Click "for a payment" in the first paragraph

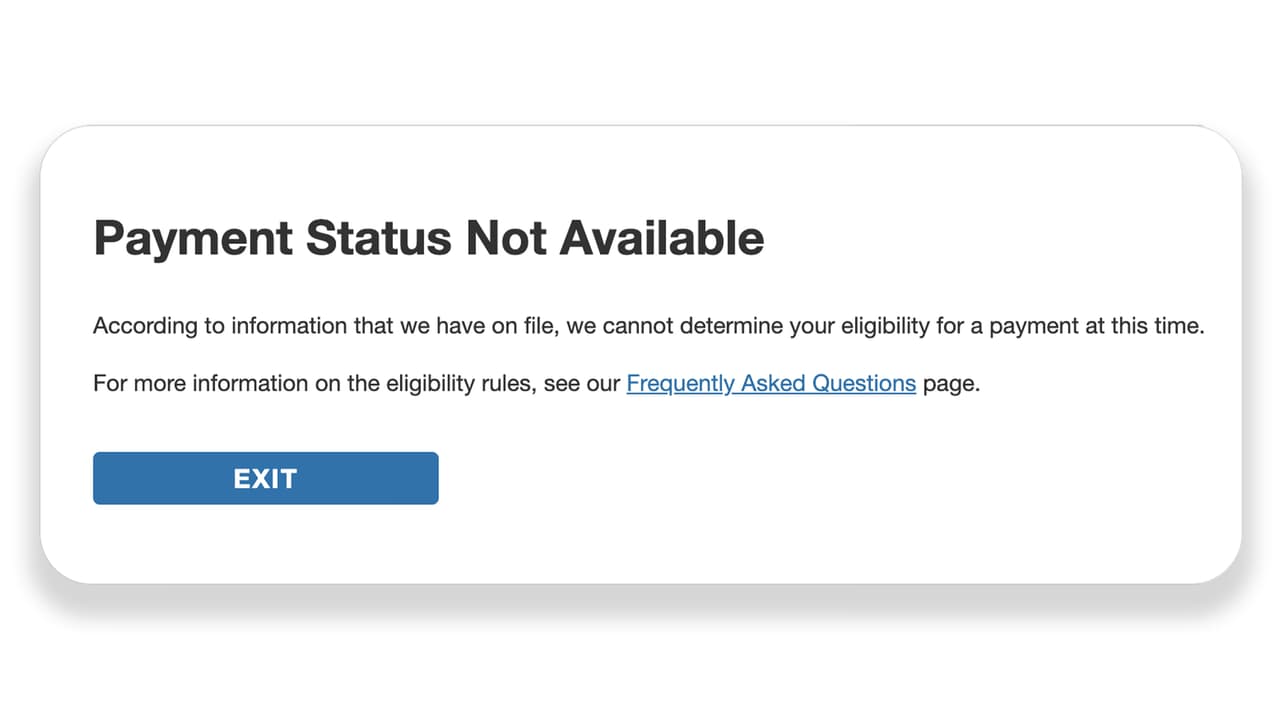tap(992, 326)
